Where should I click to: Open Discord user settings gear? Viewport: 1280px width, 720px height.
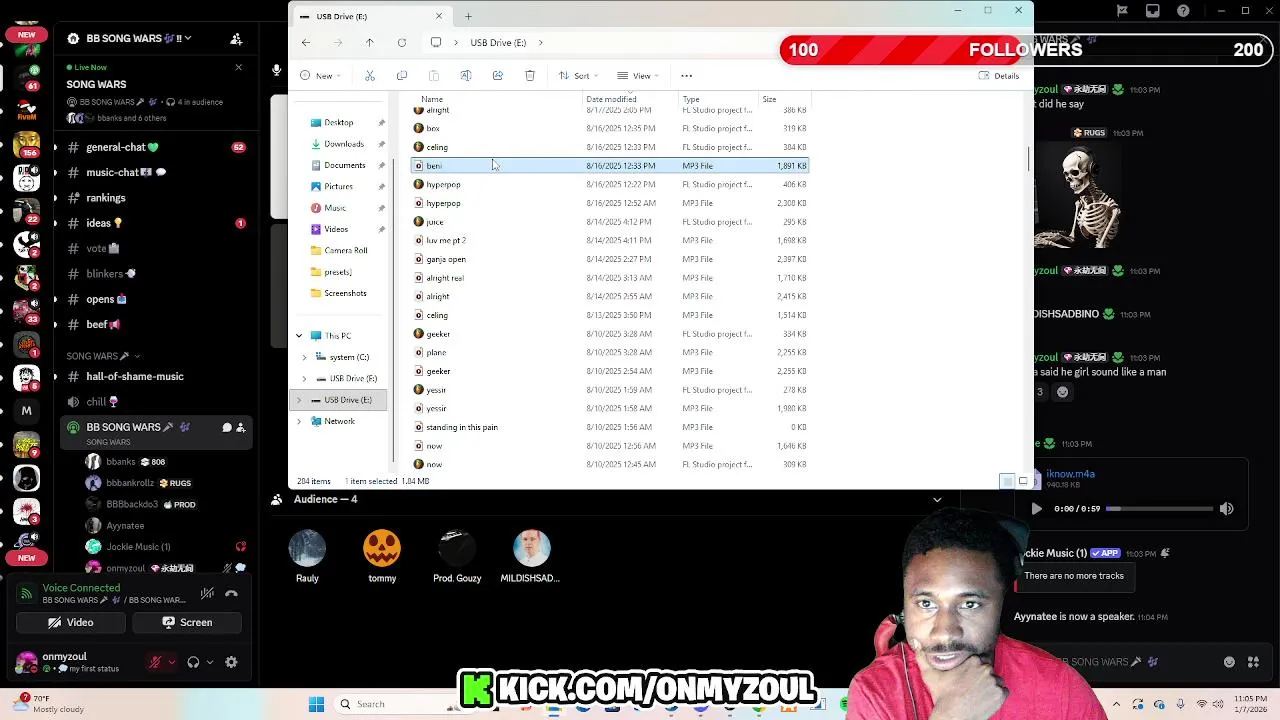point(231,662)
